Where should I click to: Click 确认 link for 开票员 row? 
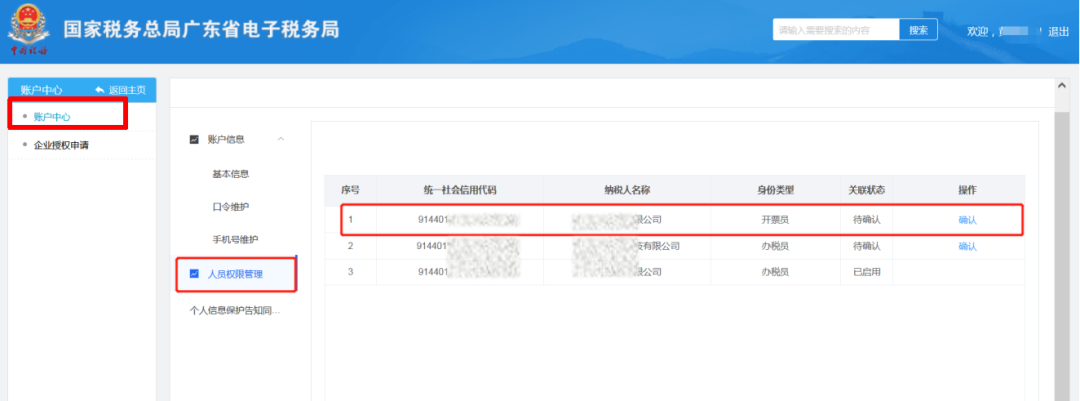pyautogui.click(x=967, y=220)
